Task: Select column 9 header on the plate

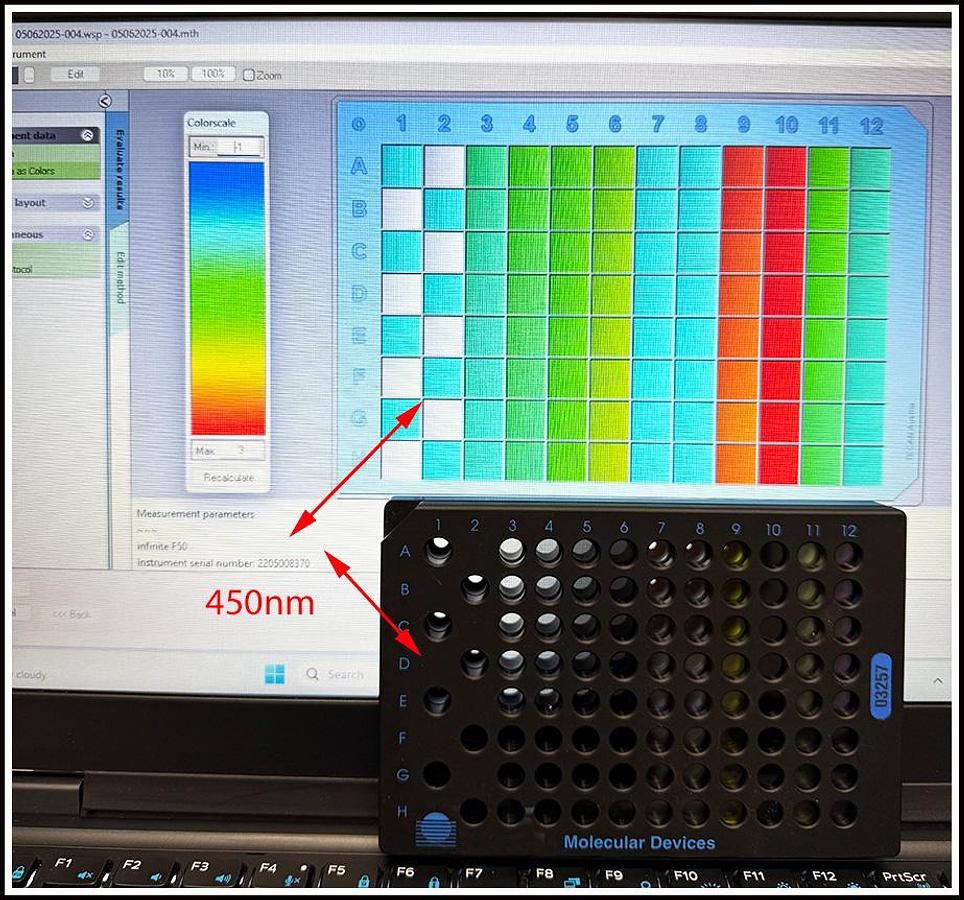Action: 743,124
